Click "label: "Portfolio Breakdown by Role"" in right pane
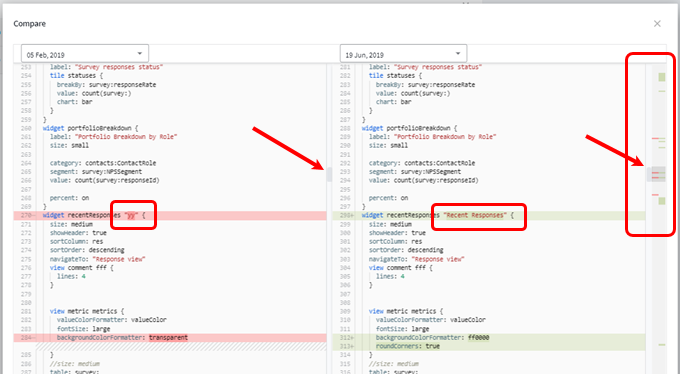 coord(432,137)
